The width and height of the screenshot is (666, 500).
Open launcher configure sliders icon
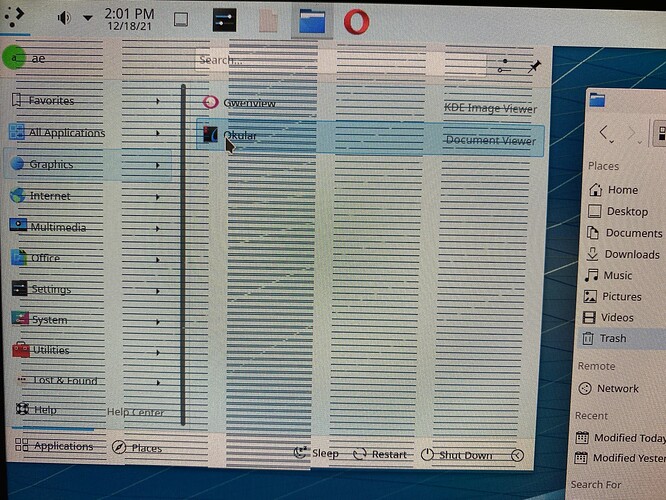(505, 65)
